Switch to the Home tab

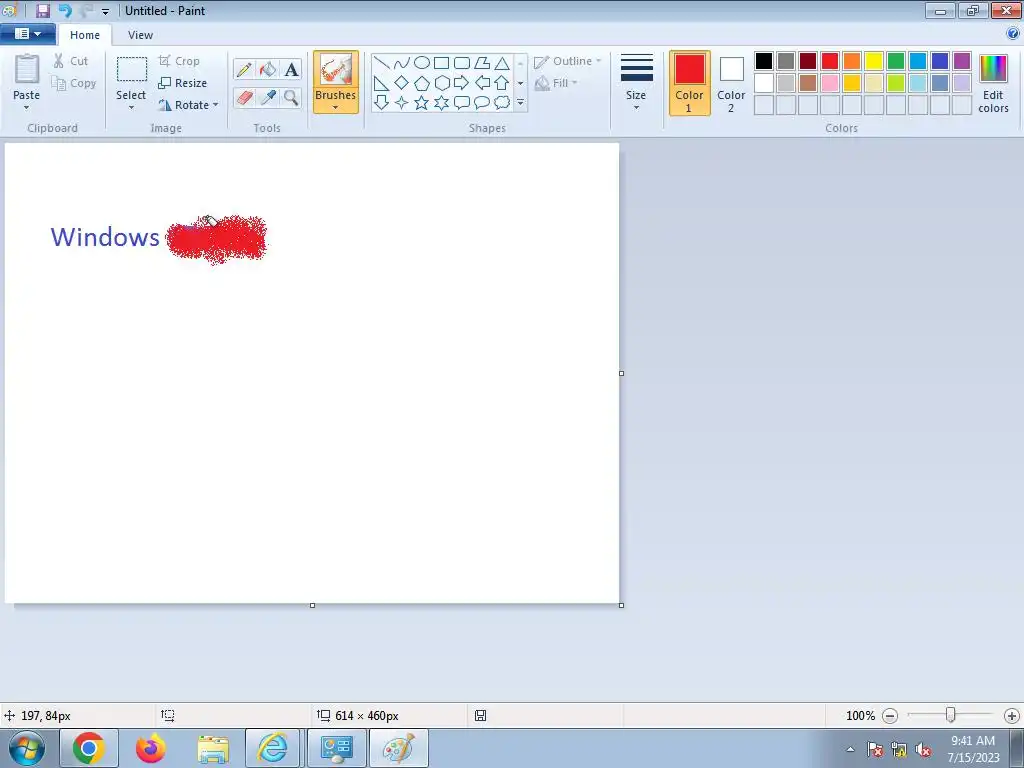pyautogui.click(x=85, y=35)
